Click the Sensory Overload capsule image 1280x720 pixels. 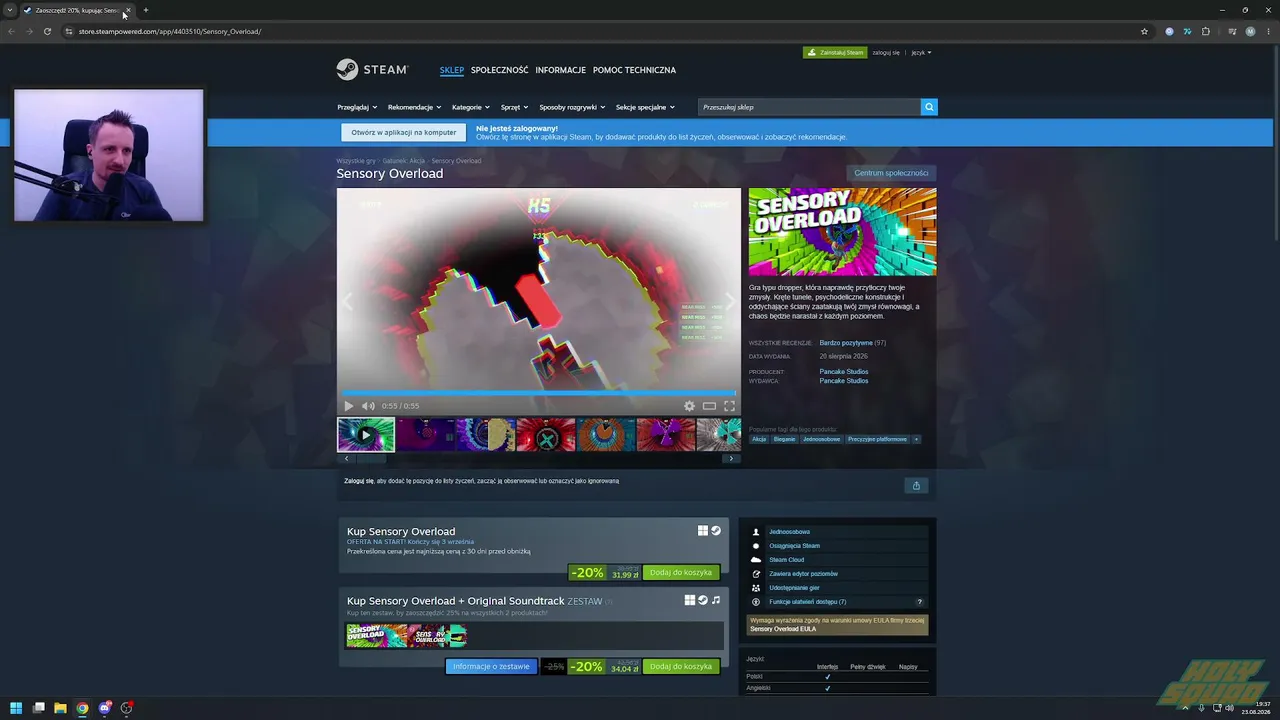pyautogui.click(x=843, y=232)
